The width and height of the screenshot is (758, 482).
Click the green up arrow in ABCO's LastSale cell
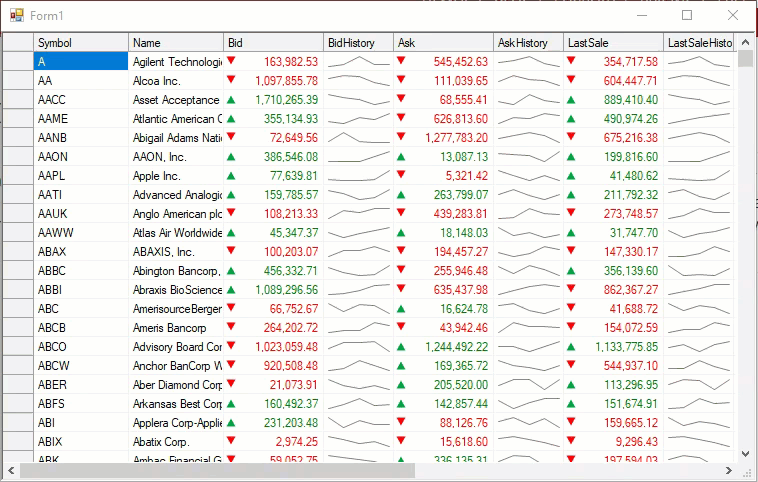pyautogui.click(x=571, y=346)
